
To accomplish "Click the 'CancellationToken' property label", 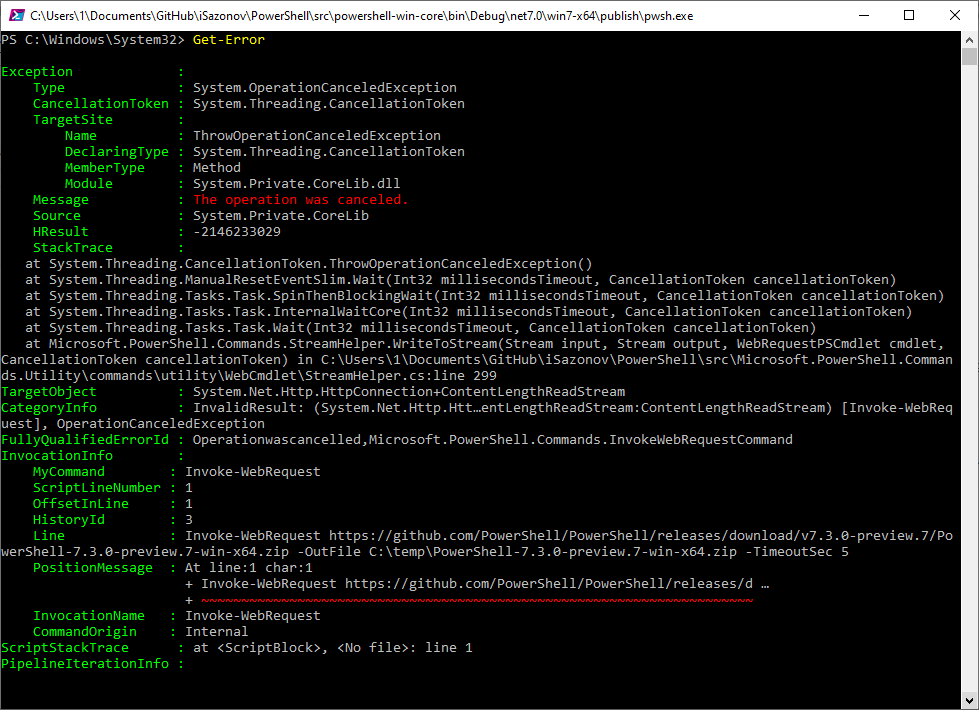I will click(101, 104).
